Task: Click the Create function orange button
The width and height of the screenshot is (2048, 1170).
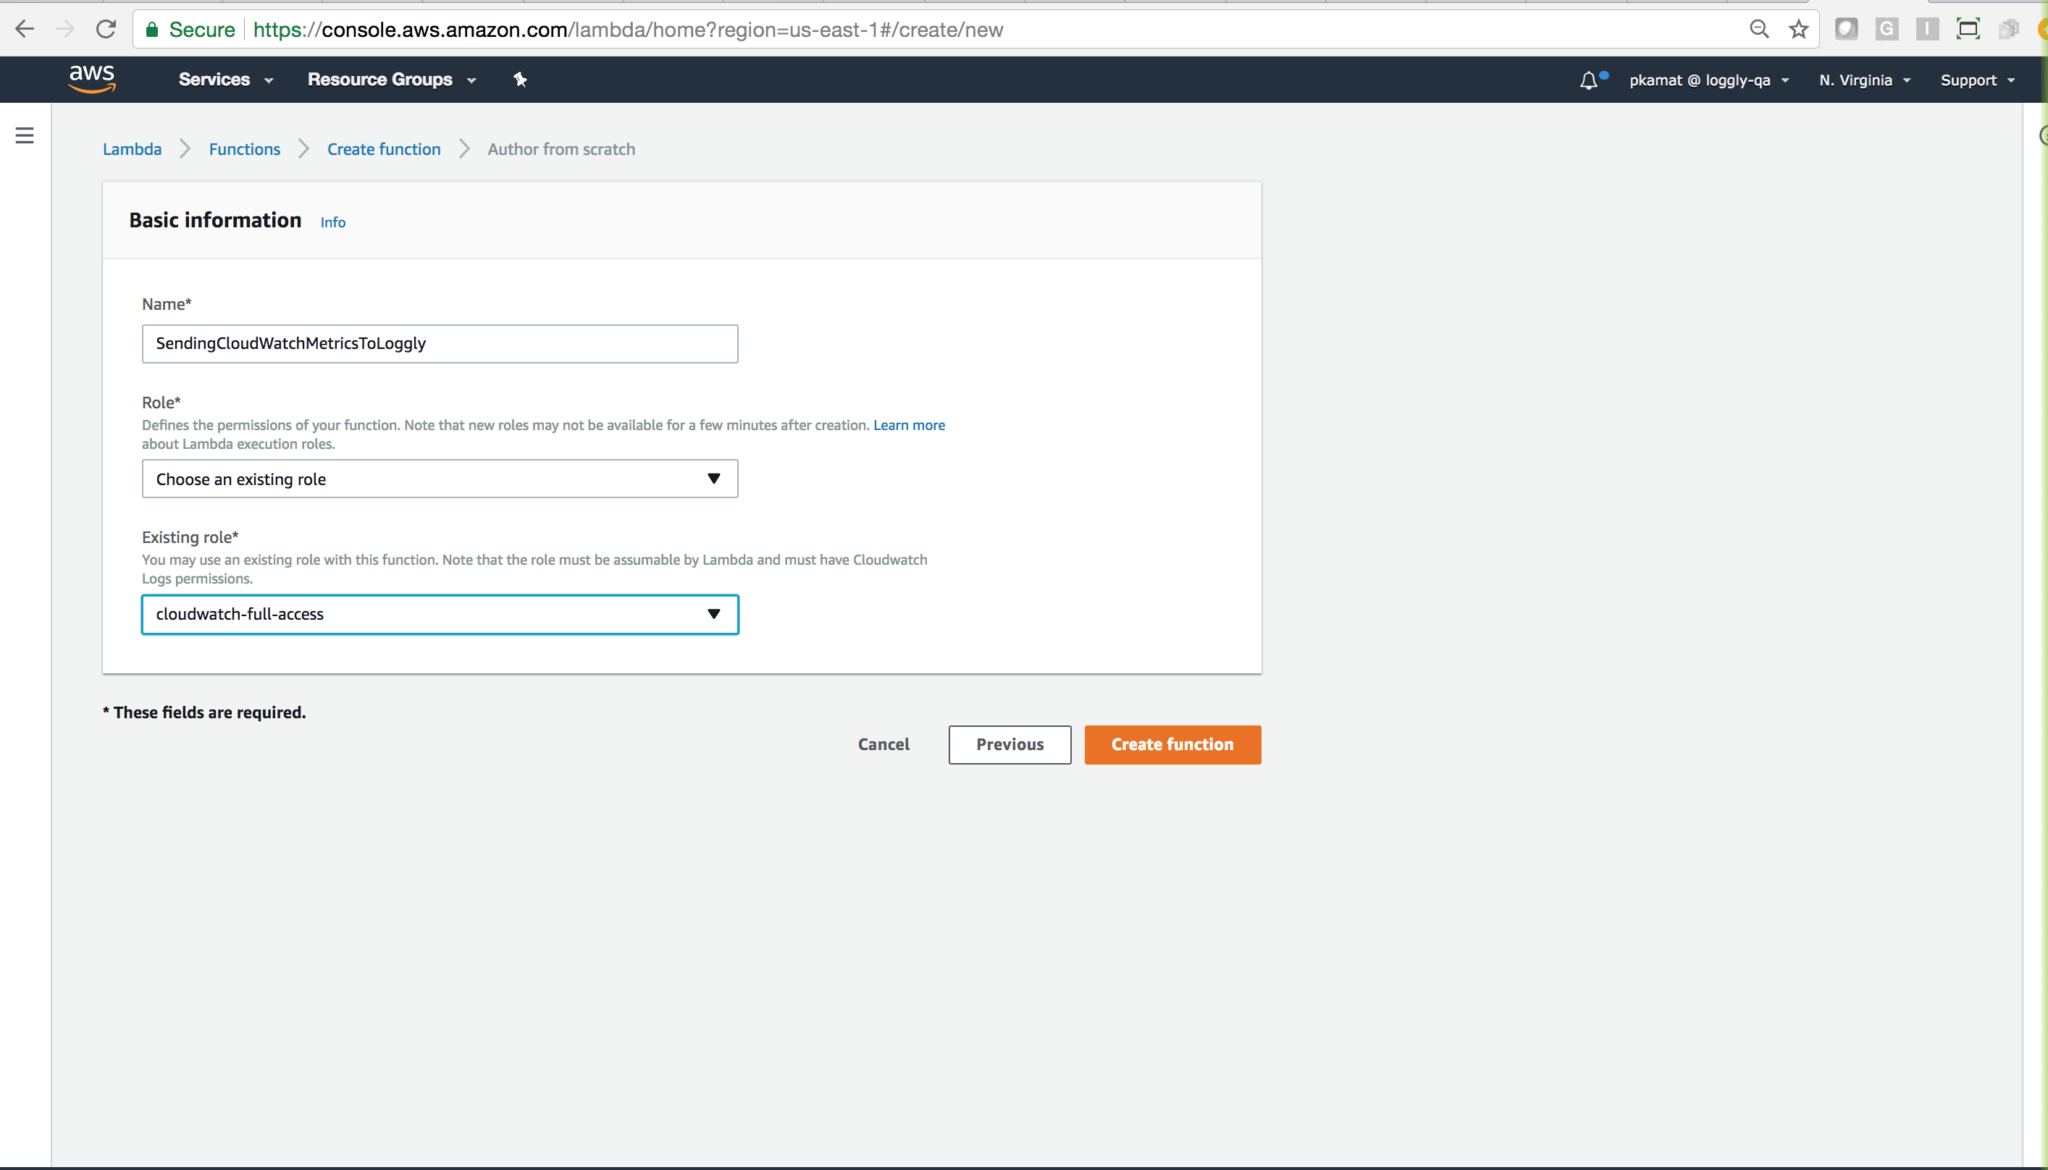Action: point(1172,744)
